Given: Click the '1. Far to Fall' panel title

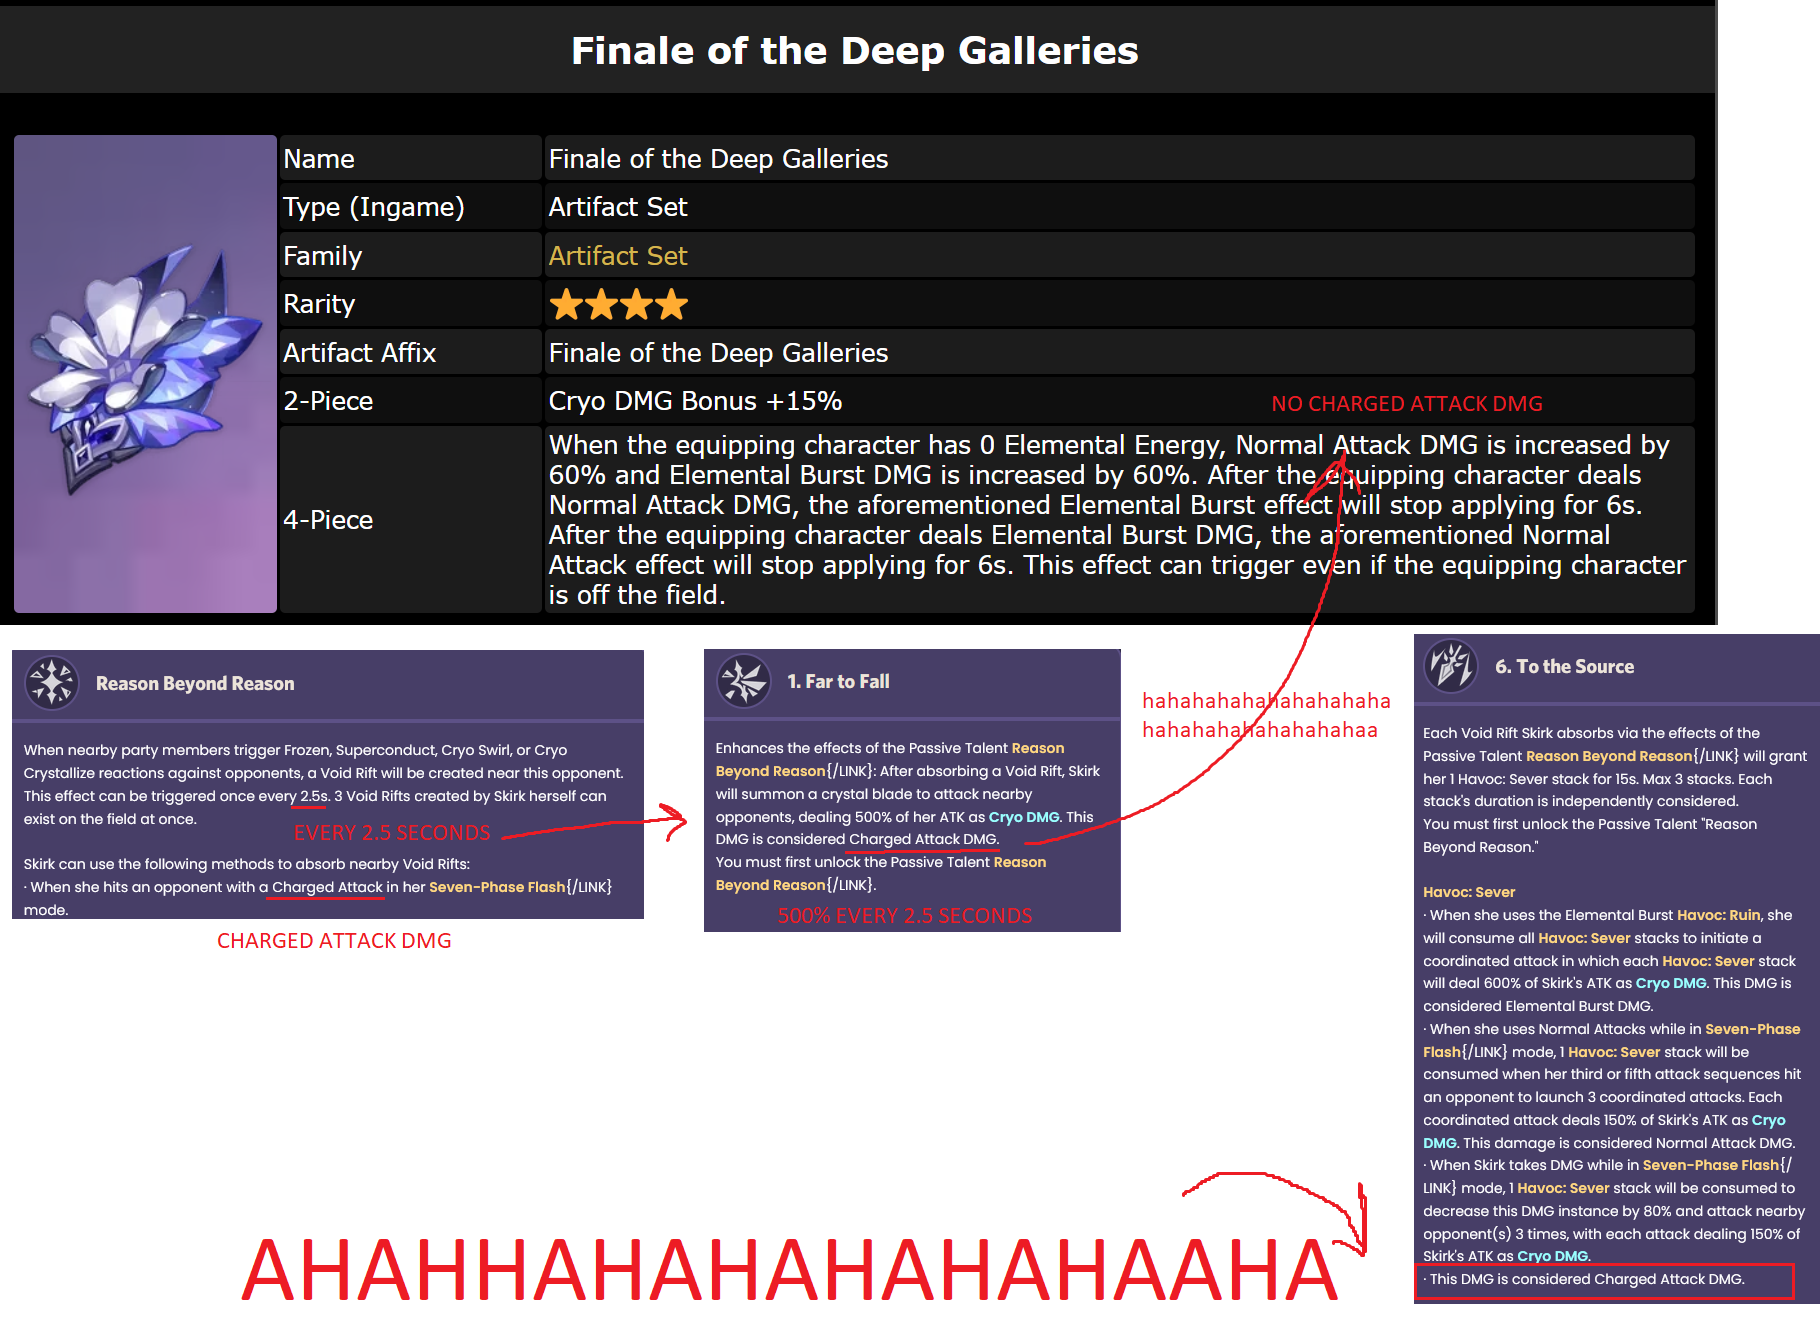Looking at the screenshot, I should tap(838, 682).
